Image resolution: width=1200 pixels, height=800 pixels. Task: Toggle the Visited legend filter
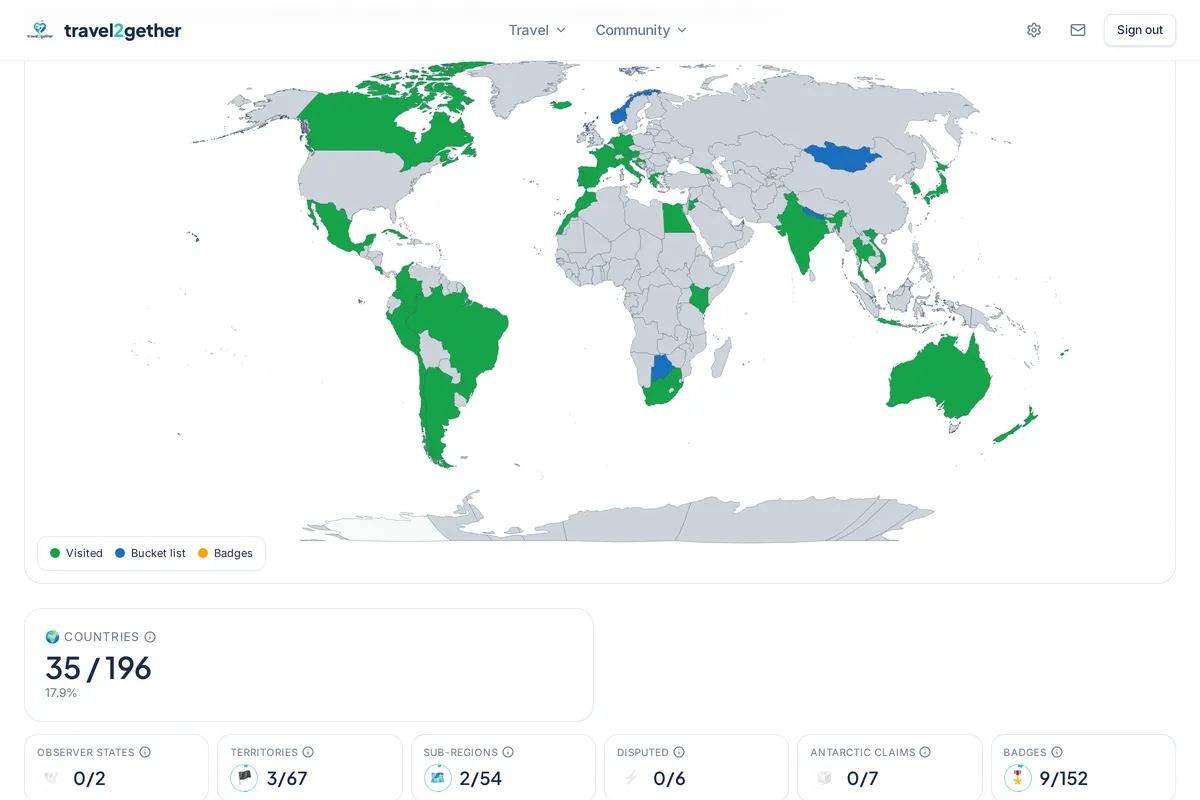77,553
